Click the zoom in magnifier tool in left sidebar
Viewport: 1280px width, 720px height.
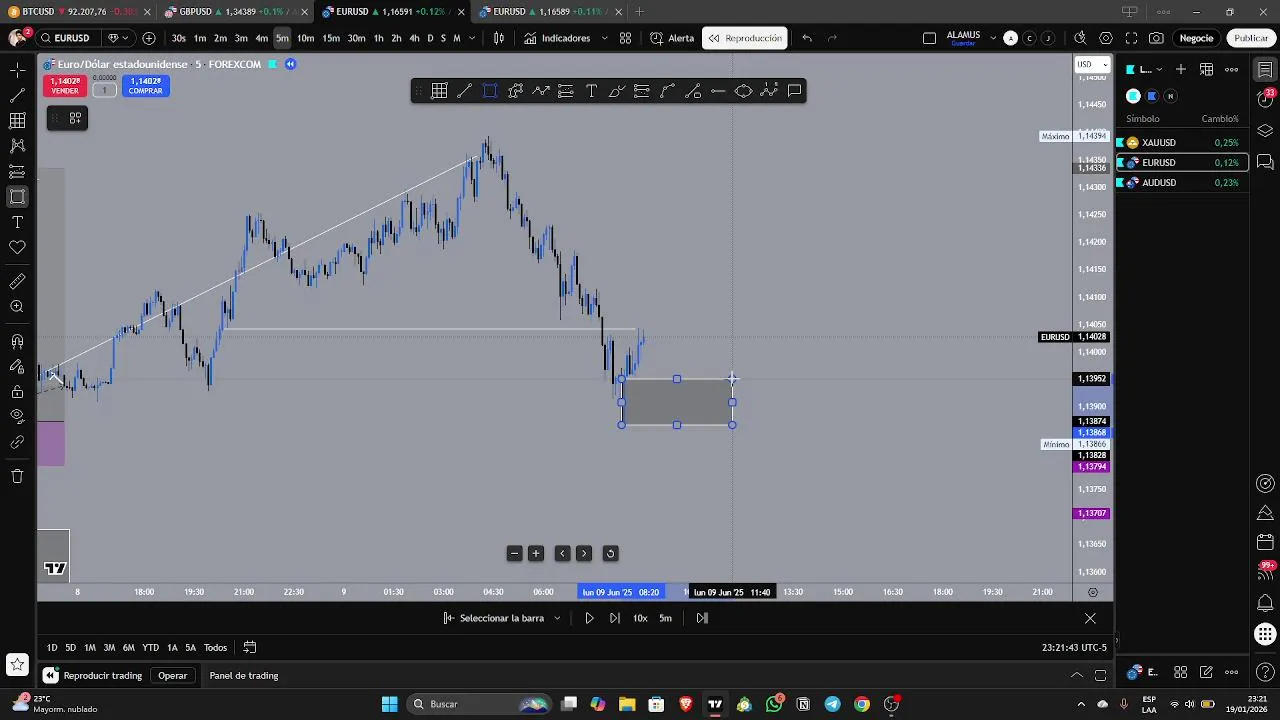[17, 307]
